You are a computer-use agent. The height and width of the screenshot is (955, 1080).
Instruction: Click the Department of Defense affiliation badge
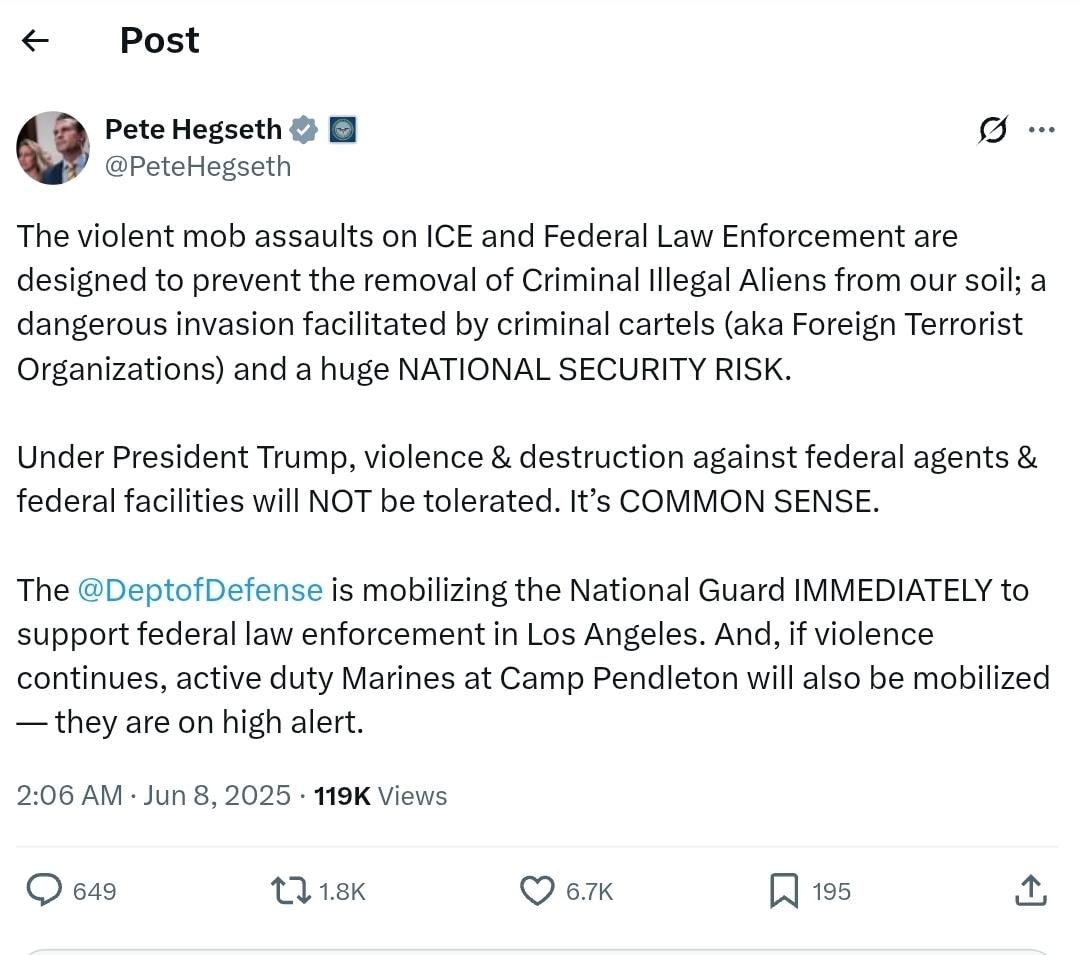click(343, 129)
